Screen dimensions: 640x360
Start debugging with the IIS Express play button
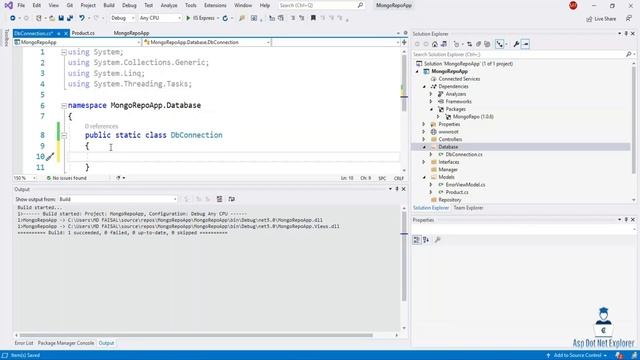200,18
